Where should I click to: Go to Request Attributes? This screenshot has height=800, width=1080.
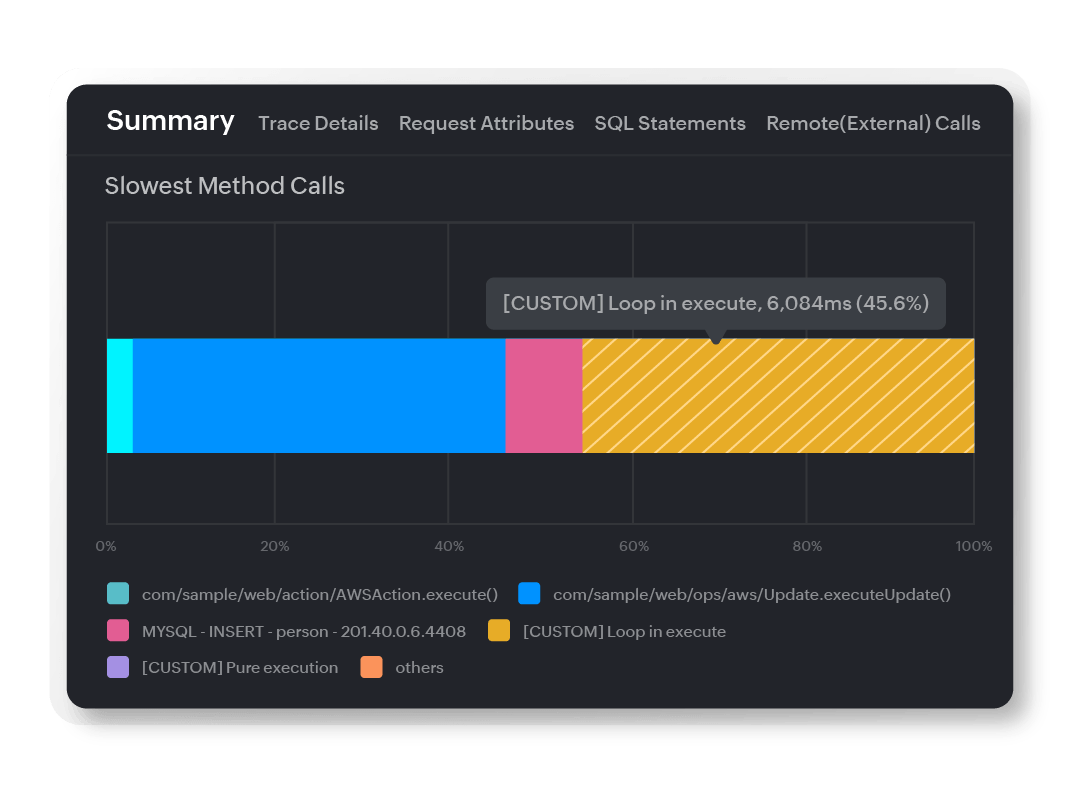486,123
